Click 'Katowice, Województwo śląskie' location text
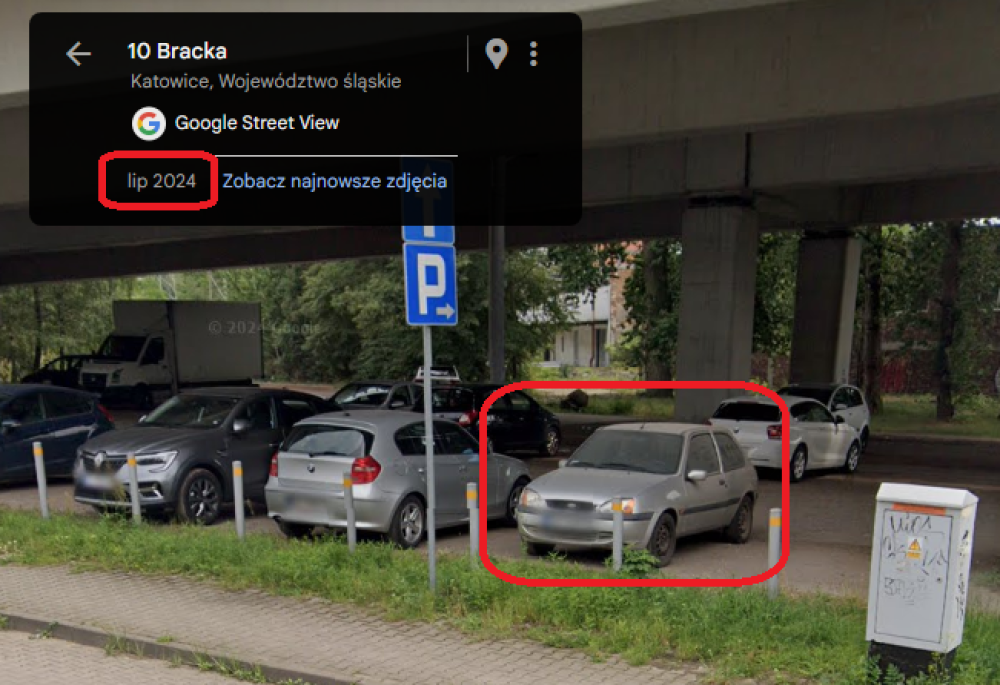Screen dimensions: 1000x685 pyautogui.click(x=265, y=82)
